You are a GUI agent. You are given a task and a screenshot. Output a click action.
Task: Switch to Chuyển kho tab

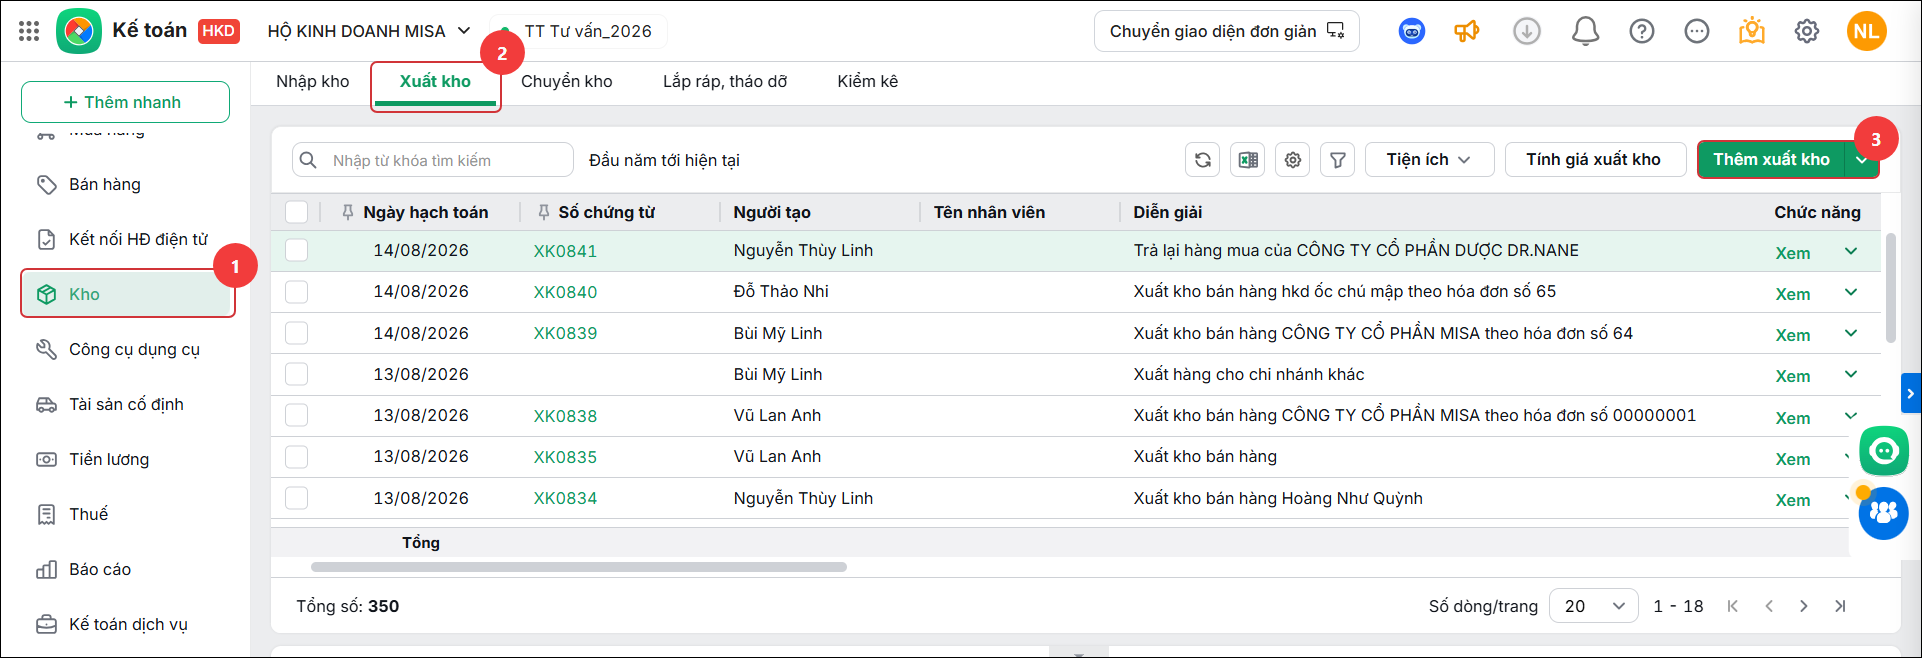tap(567, 82)
